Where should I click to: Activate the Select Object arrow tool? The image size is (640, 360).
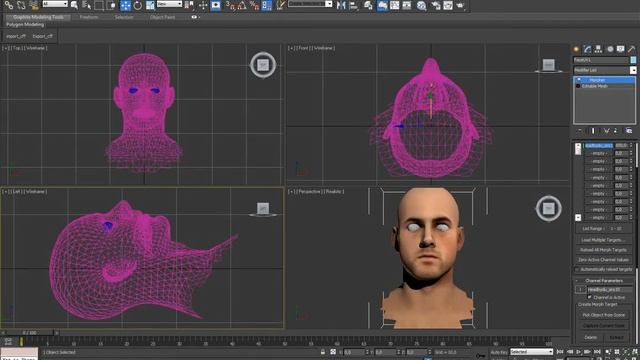coord(74,5)
